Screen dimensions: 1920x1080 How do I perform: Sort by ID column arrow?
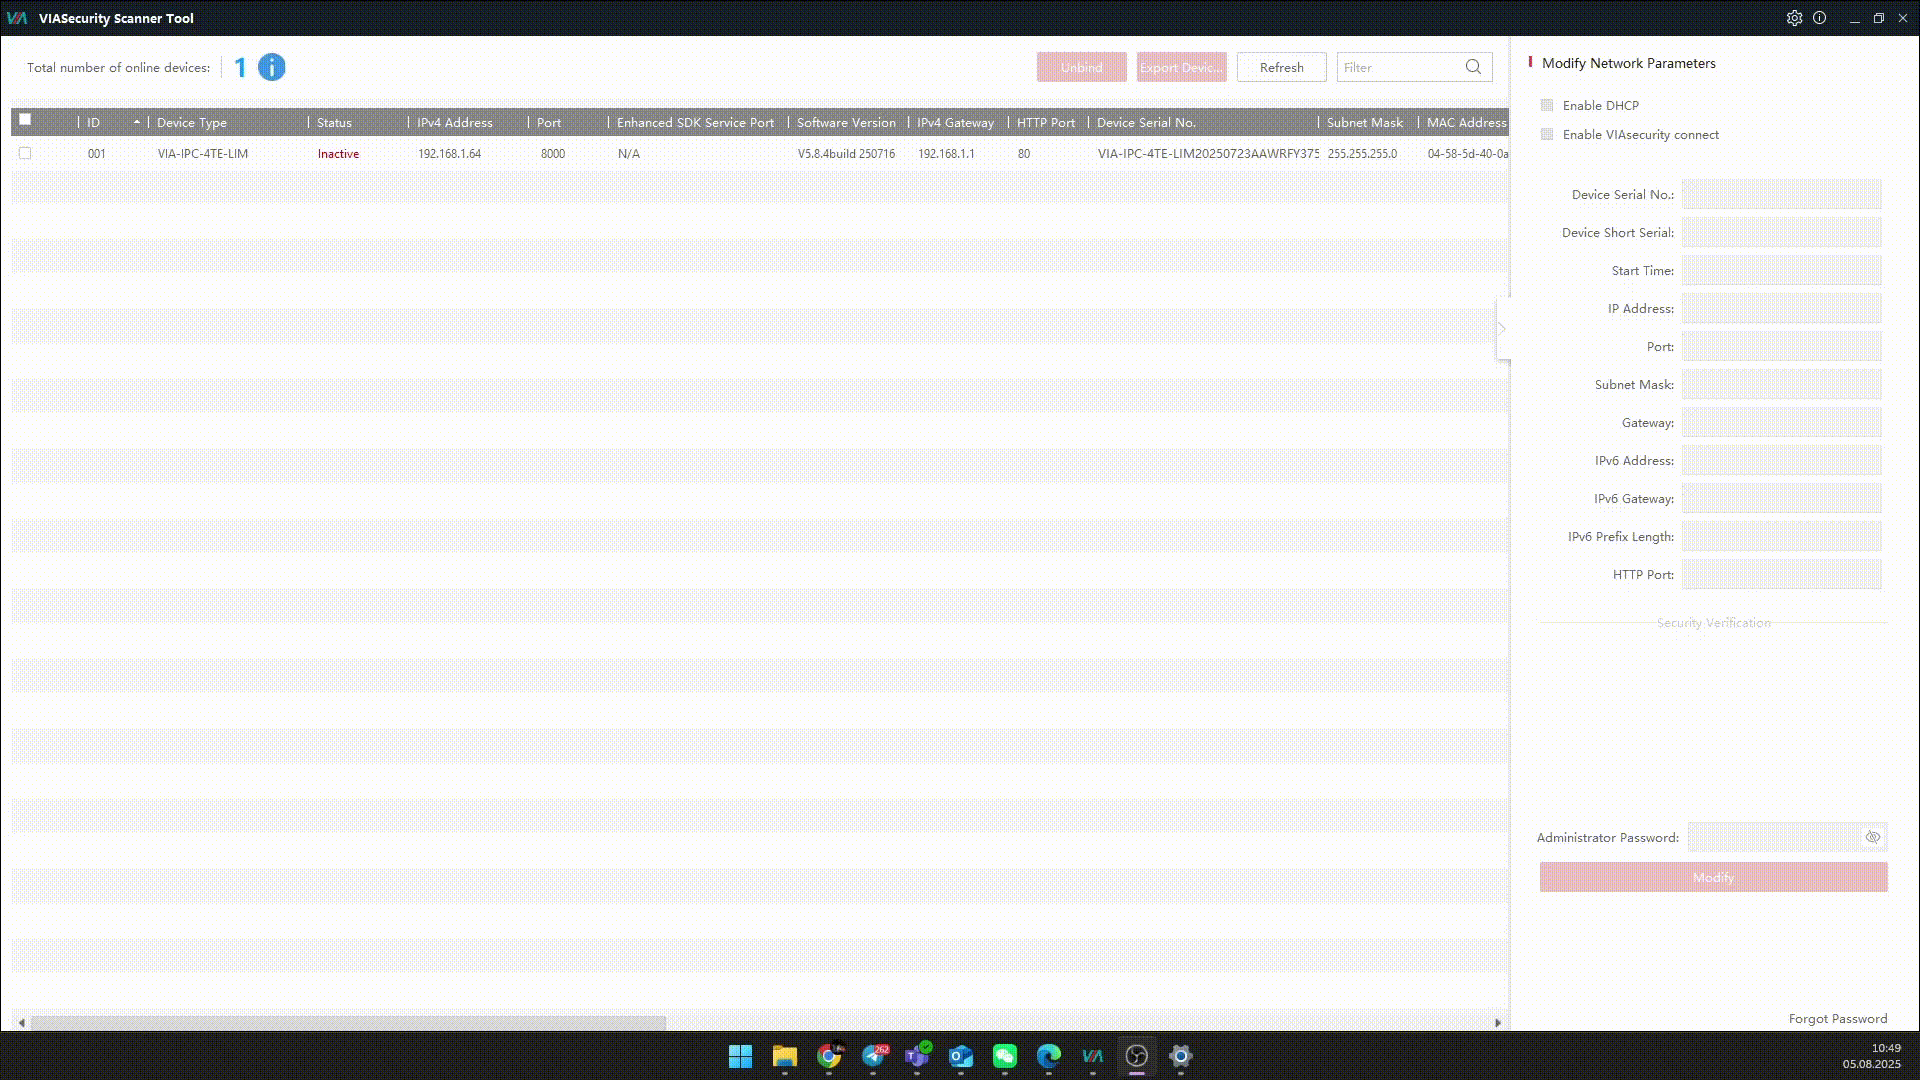136,122
